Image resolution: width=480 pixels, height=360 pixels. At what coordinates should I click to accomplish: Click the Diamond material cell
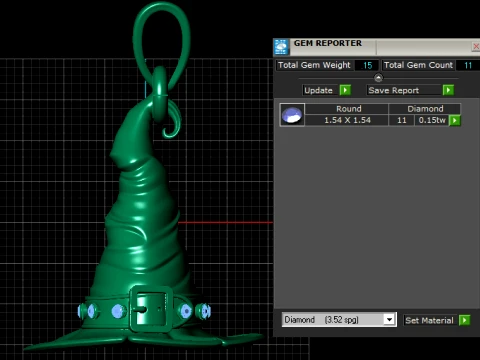tap(425, 109)
